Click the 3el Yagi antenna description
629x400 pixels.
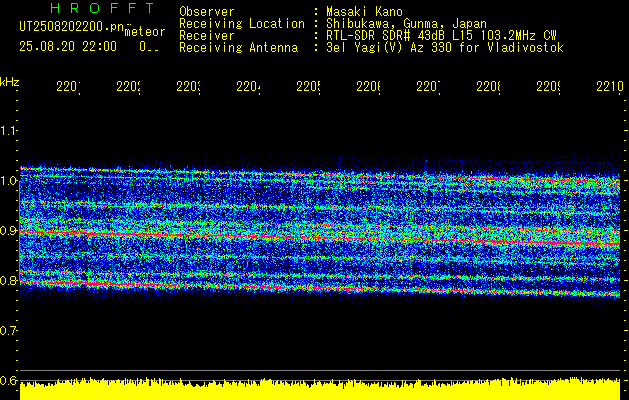[x=445, y=48]
